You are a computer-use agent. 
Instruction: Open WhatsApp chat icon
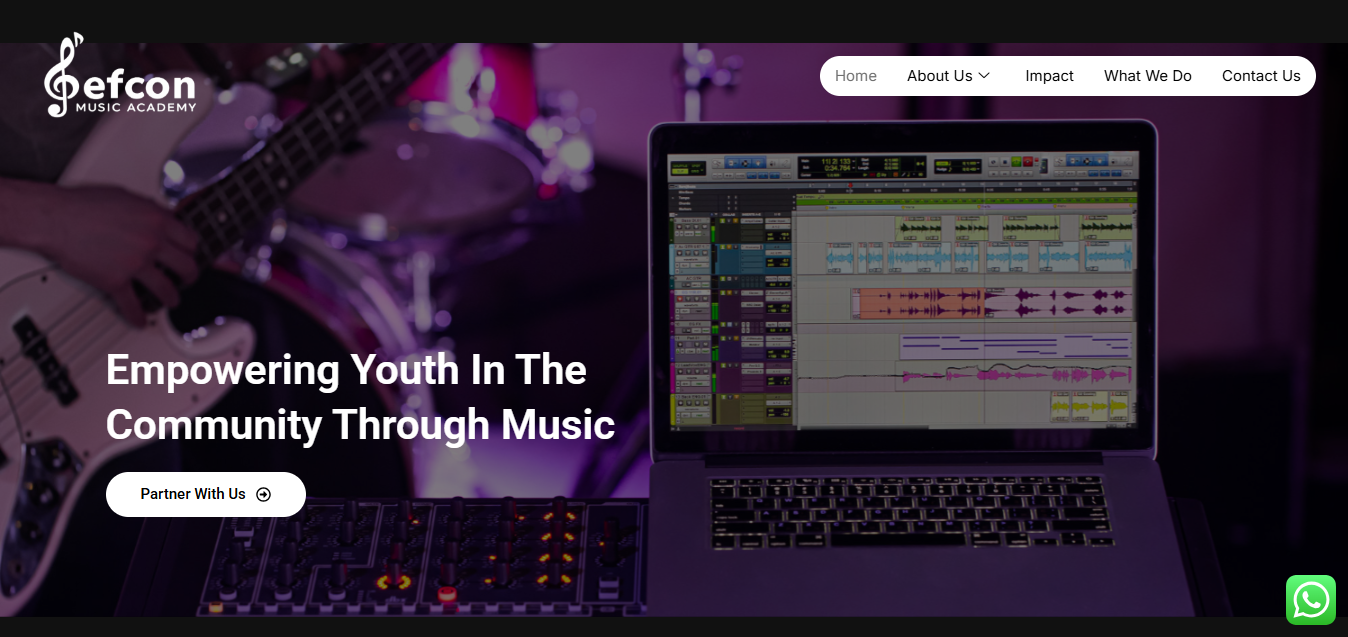[x=1311, y=600]
